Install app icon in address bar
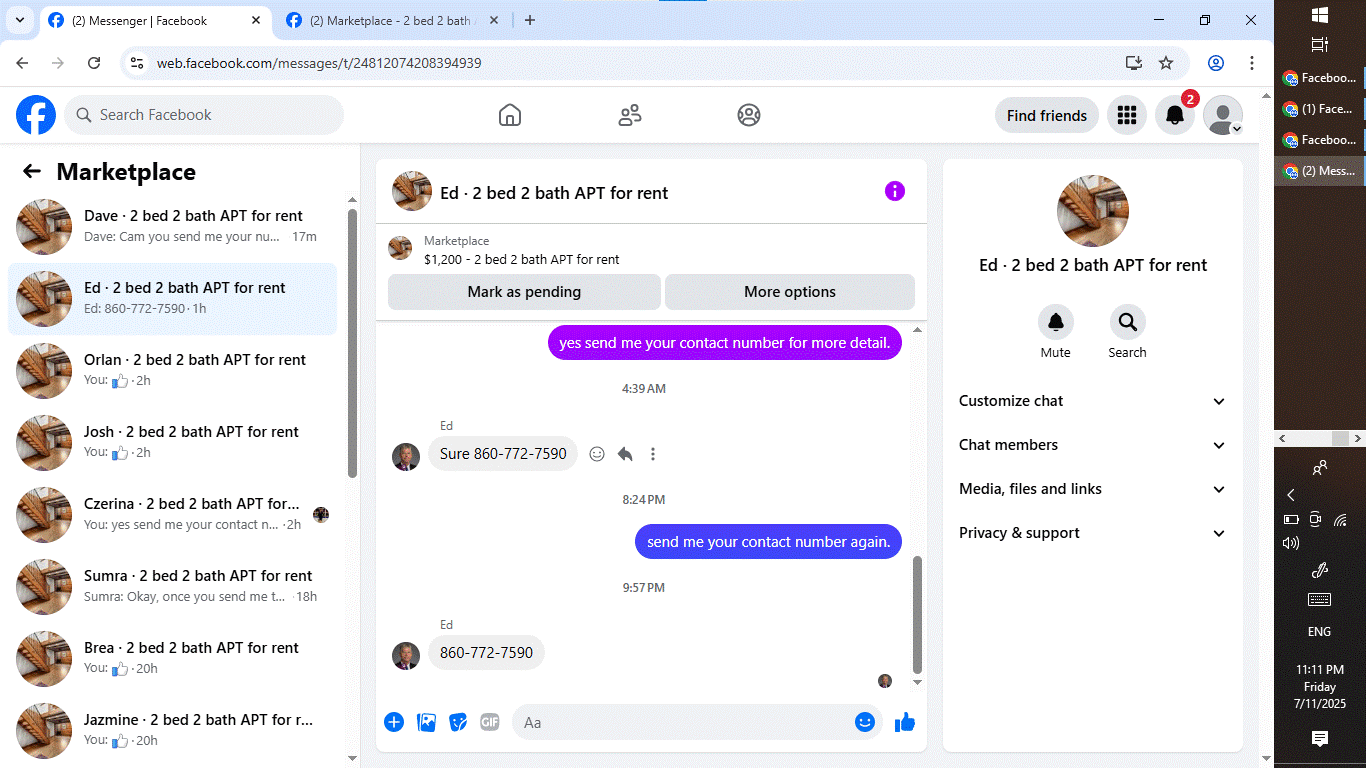 pyautogui.click(x=1134, y=63)
